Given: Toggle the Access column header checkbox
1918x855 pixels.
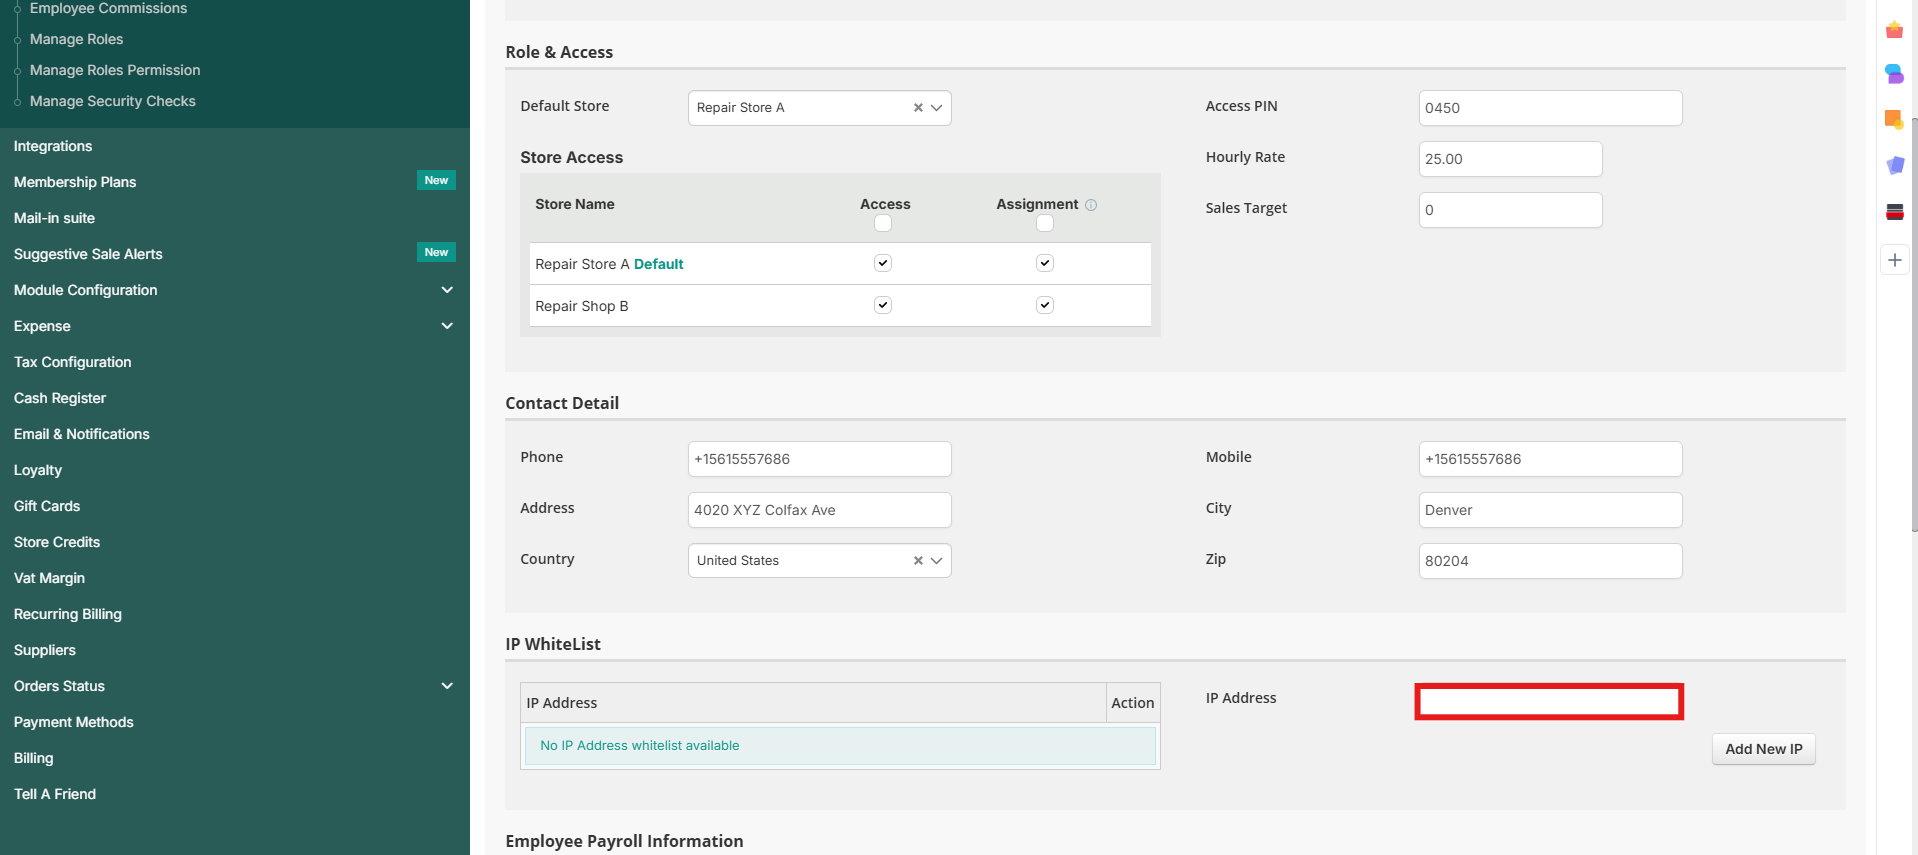Looking at the screenshot, I should (x=882, y=223).
